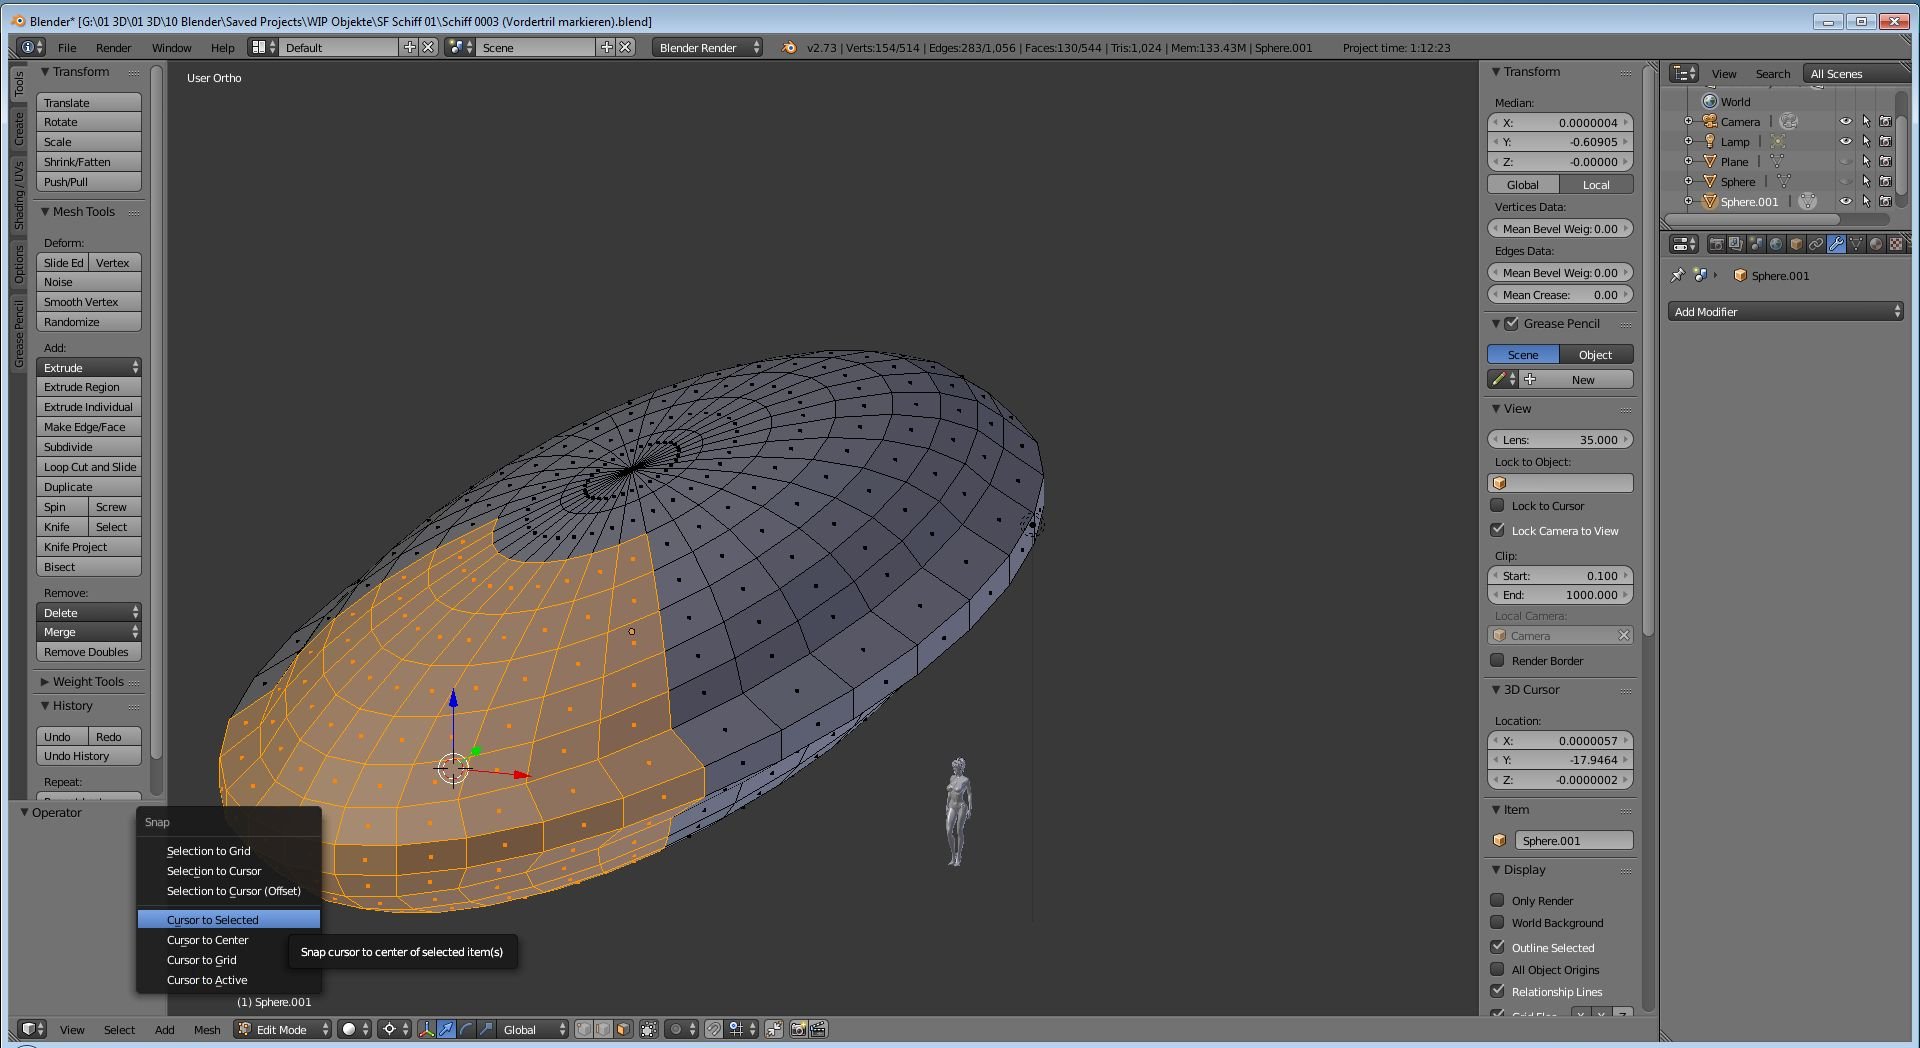Choose Cursor to Center in Snap menu

pos(207,940)
